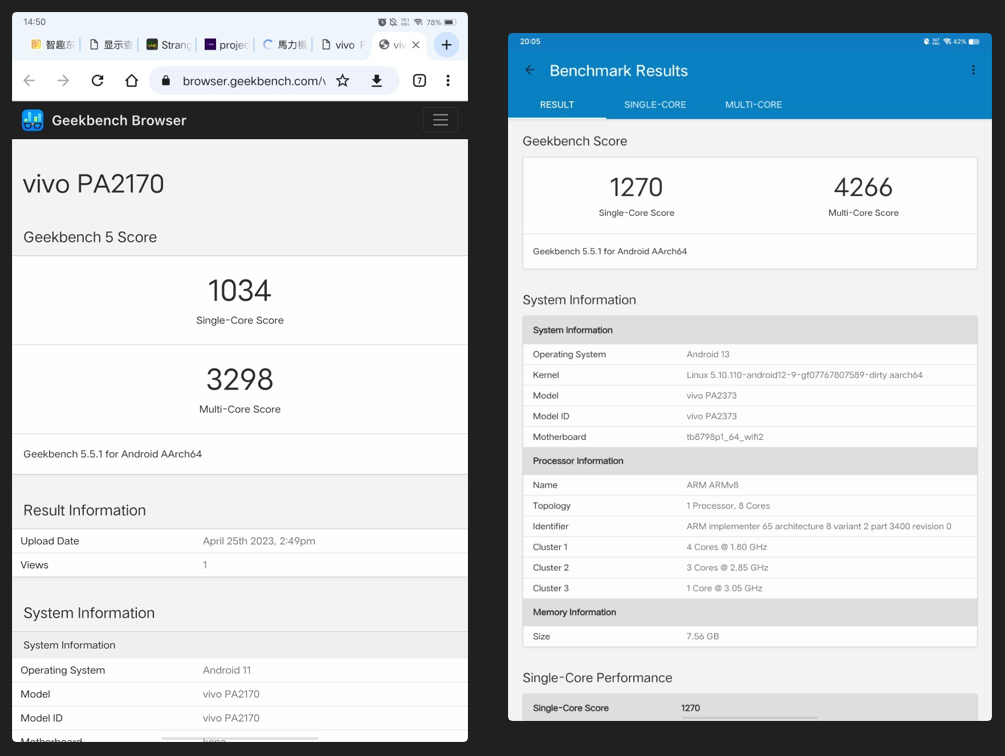Switch to the 显示 browser tab

pos(111,45)
